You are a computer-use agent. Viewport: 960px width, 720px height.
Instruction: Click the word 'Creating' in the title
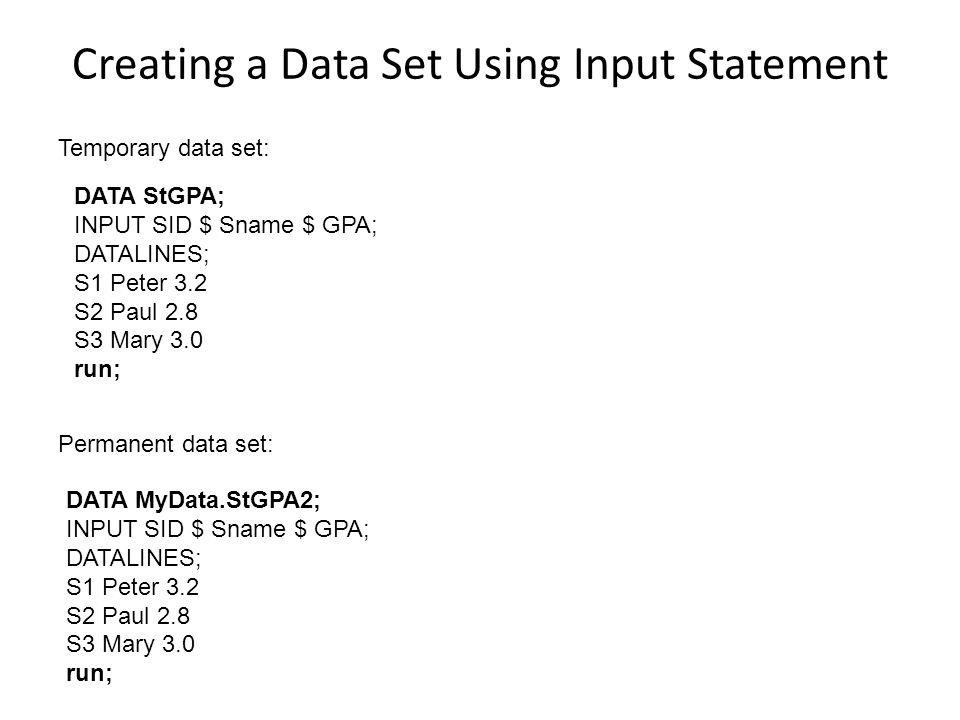[154, 66]
